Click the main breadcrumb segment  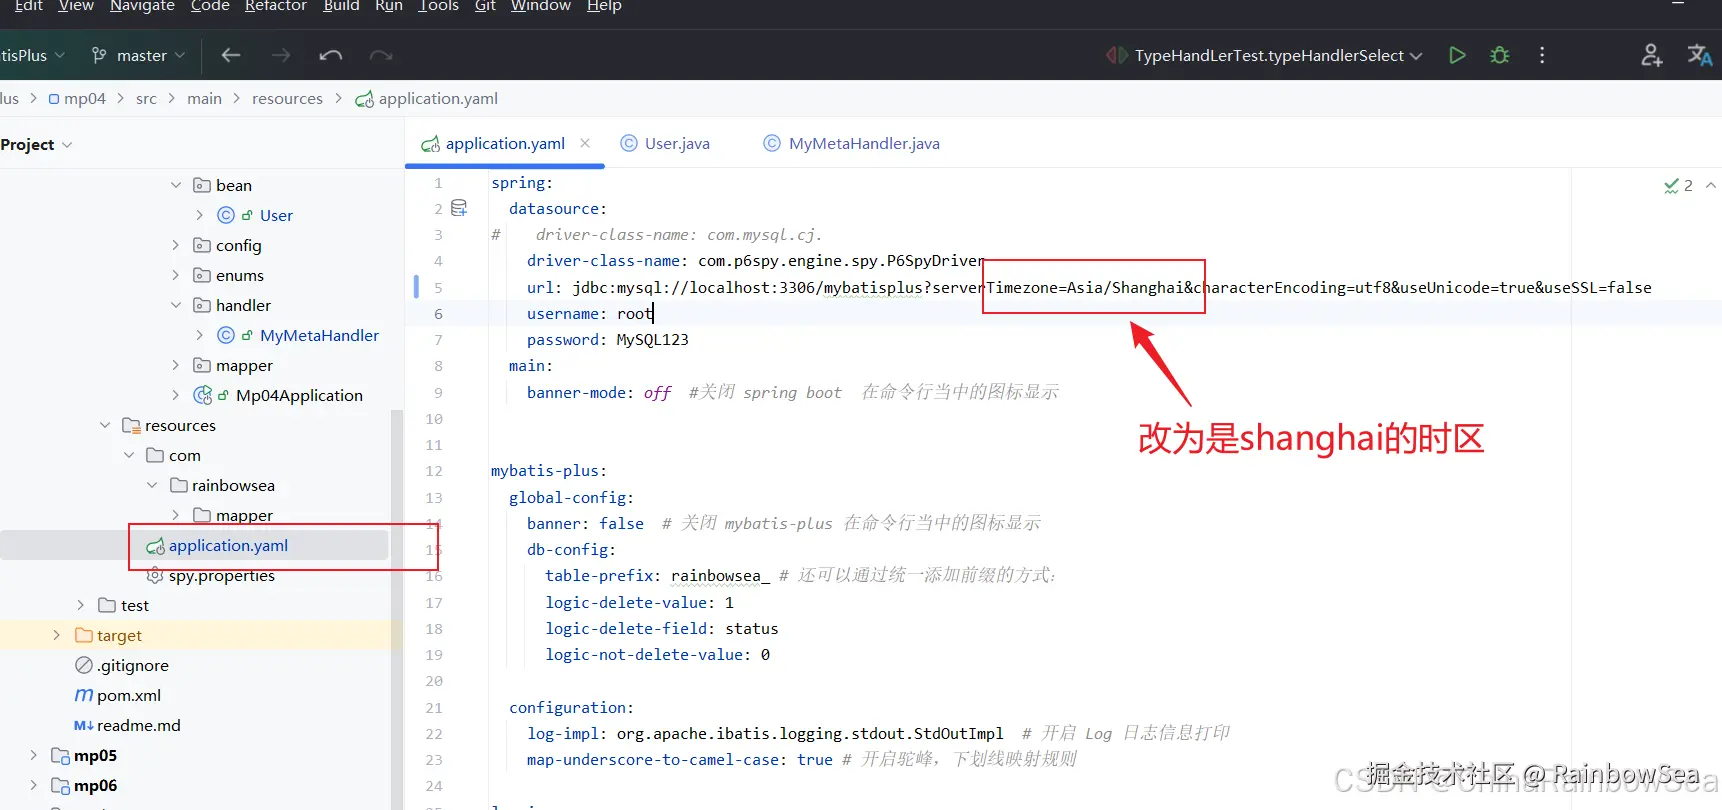204,98
